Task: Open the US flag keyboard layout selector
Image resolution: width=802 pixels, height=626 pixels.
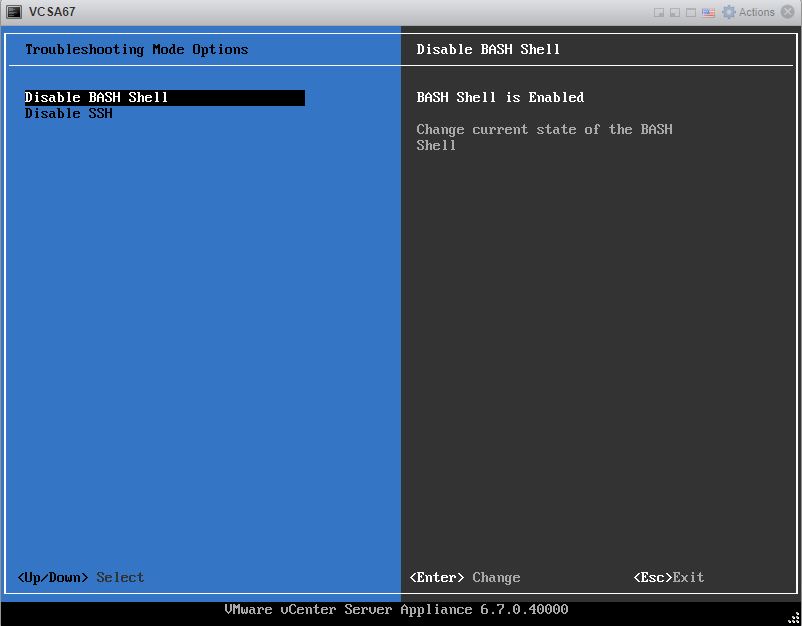Action: [x=708, y=13]
